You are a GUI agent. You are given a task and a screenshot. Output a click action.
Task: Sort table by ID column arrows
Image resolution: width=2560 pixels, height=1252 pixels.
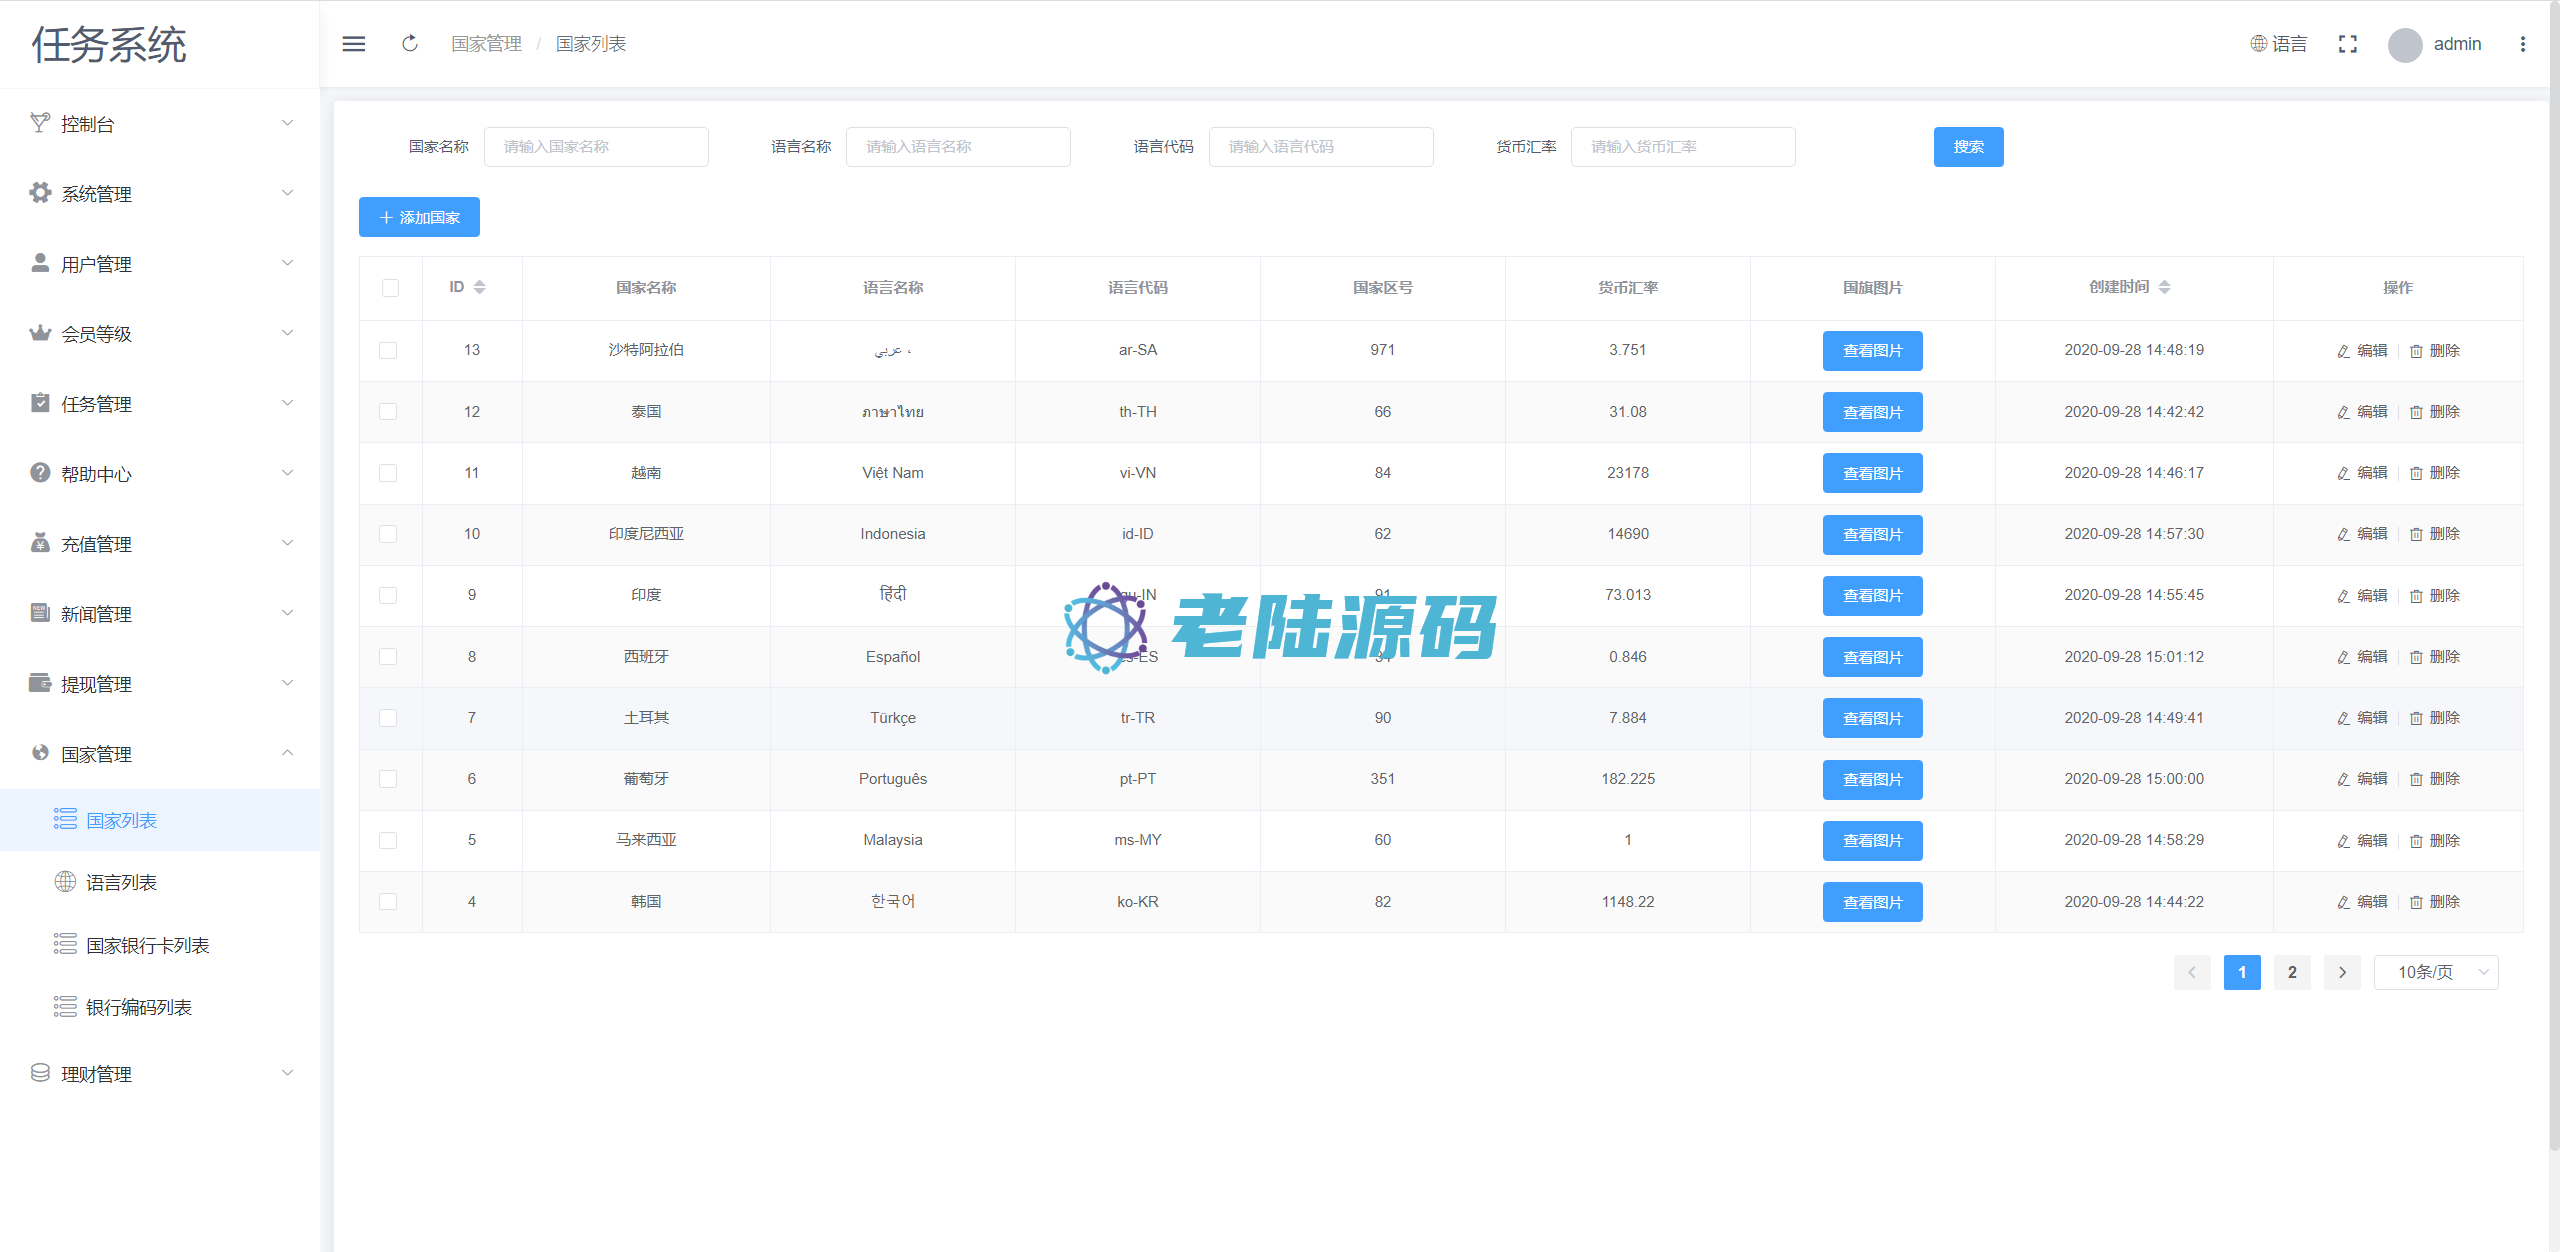pos(480,287)
